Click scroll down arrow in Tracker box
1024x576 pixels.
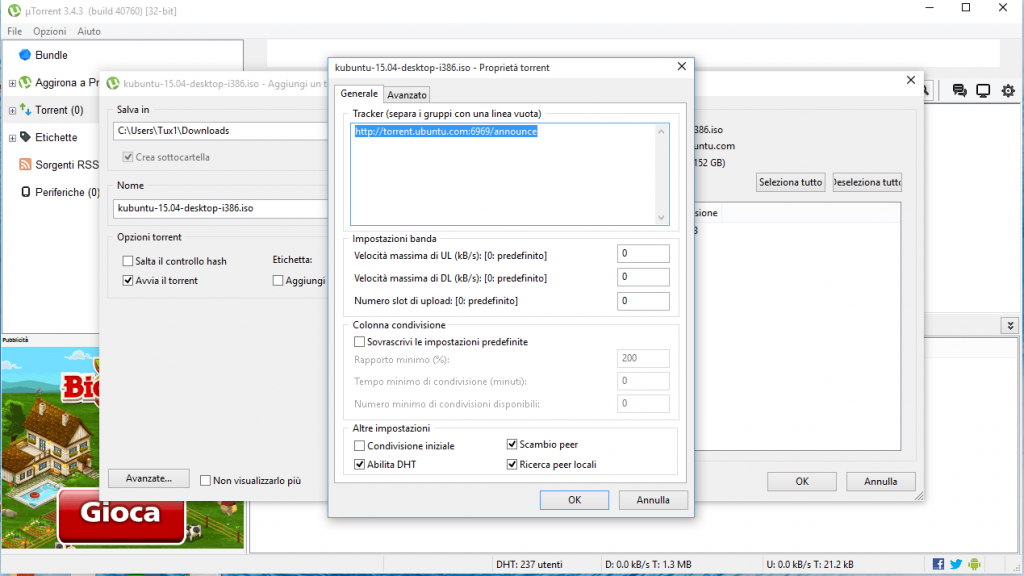point(661,217)
